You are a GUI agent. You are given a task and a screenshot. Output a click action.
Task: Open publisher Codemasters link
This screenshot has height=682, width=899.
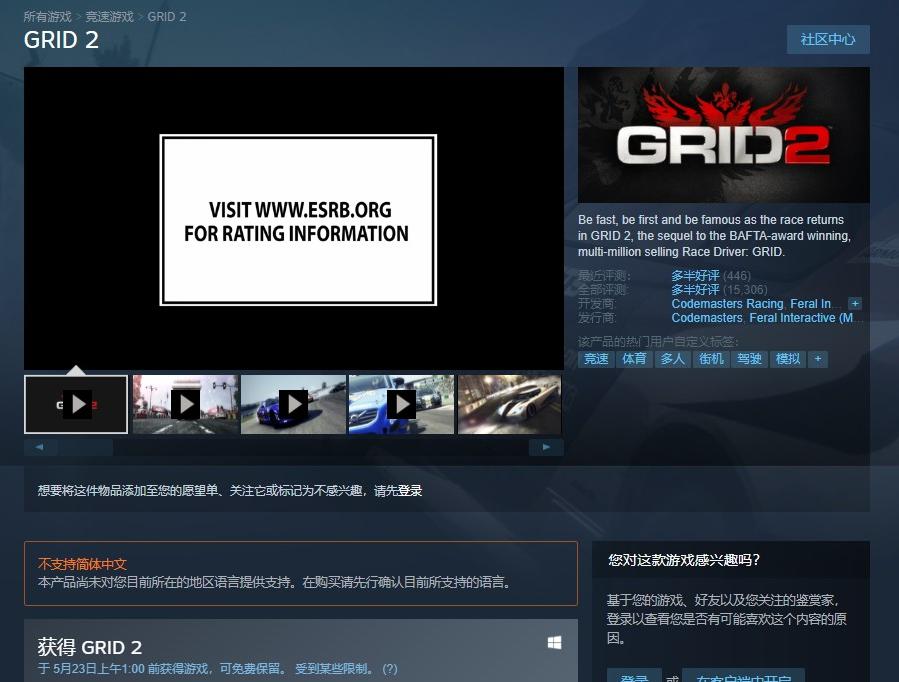pos(707,318)
